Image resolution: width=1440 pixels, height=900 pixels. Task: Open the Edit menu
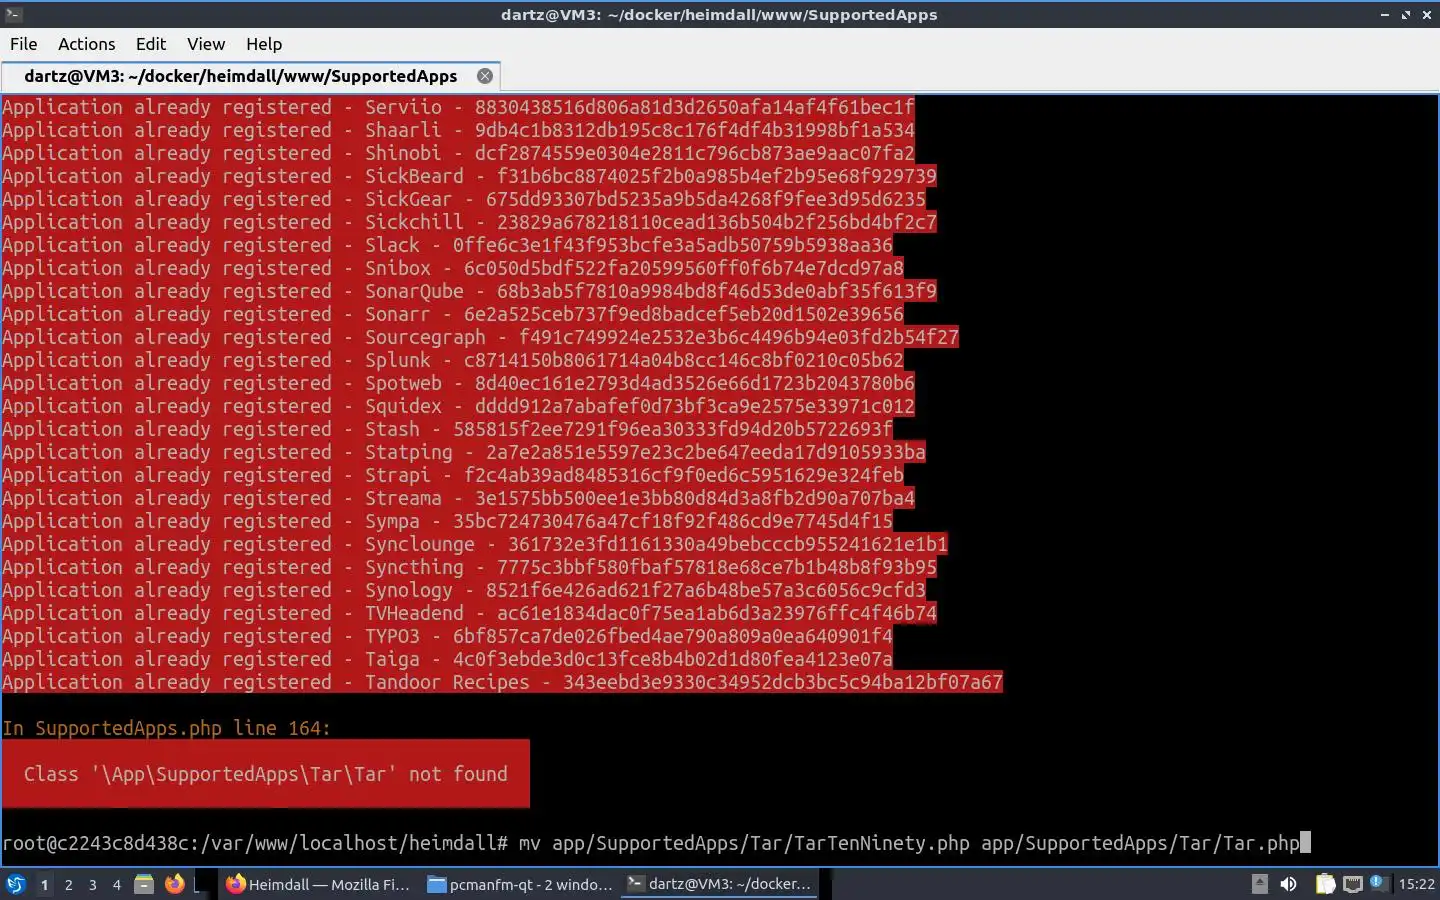[150, 44]
